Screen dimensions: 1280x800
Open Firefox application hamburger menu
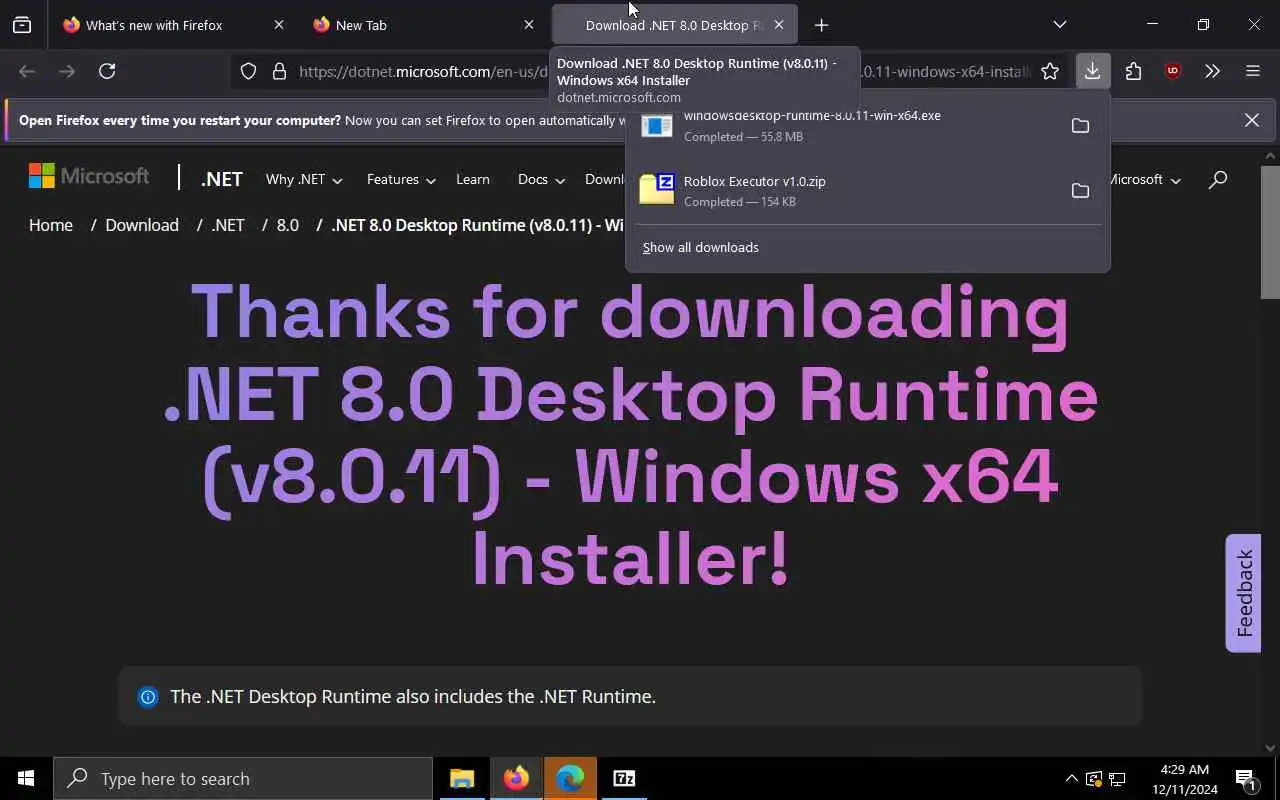(x=1253, y=71)
